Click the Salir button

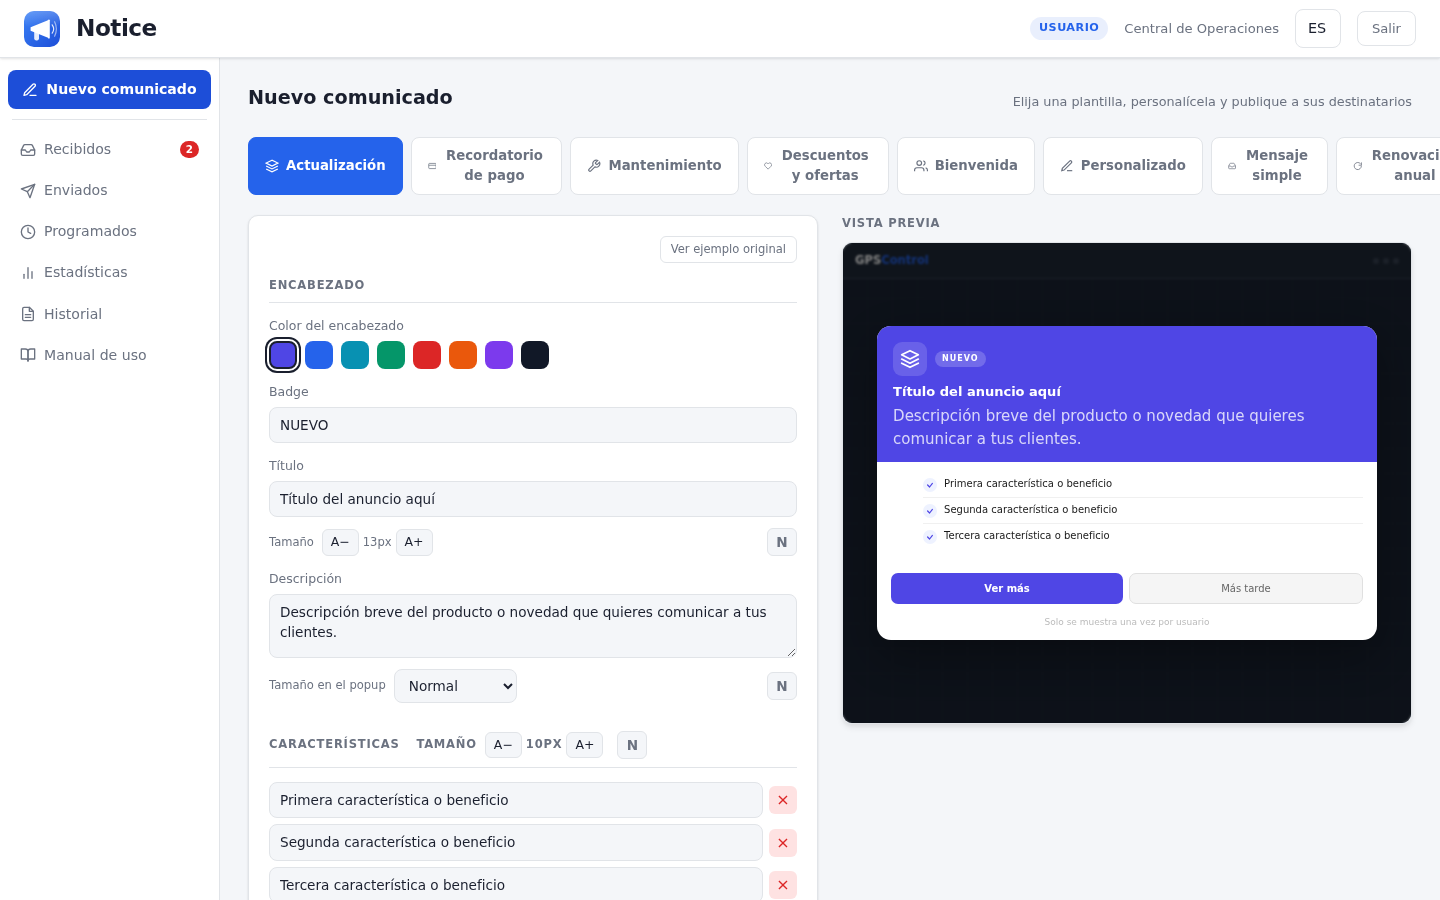point(1386,29)
